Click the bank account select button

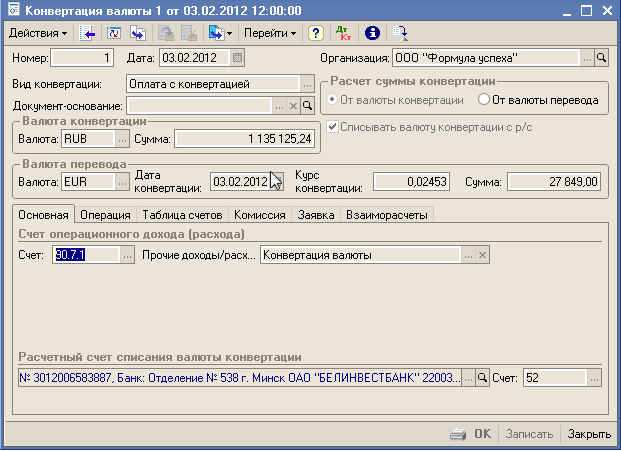click(468, 378)
